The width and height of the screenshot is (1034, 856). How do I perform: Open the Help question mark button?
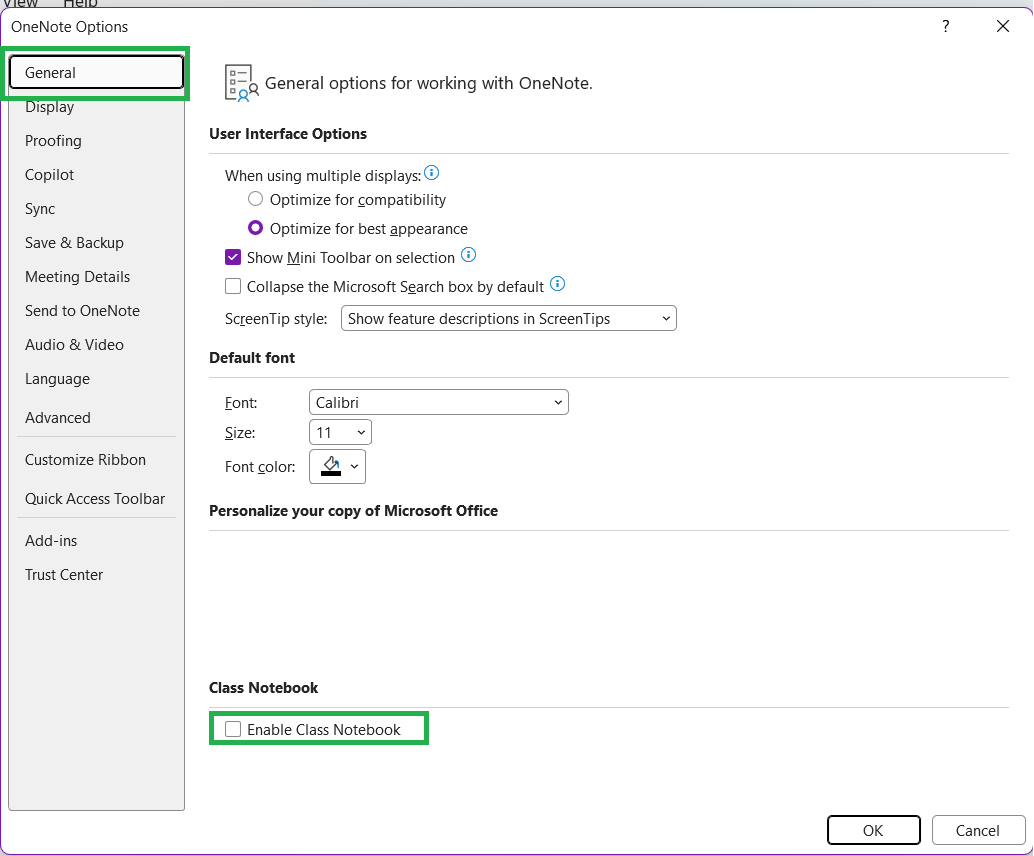[946, 26]
